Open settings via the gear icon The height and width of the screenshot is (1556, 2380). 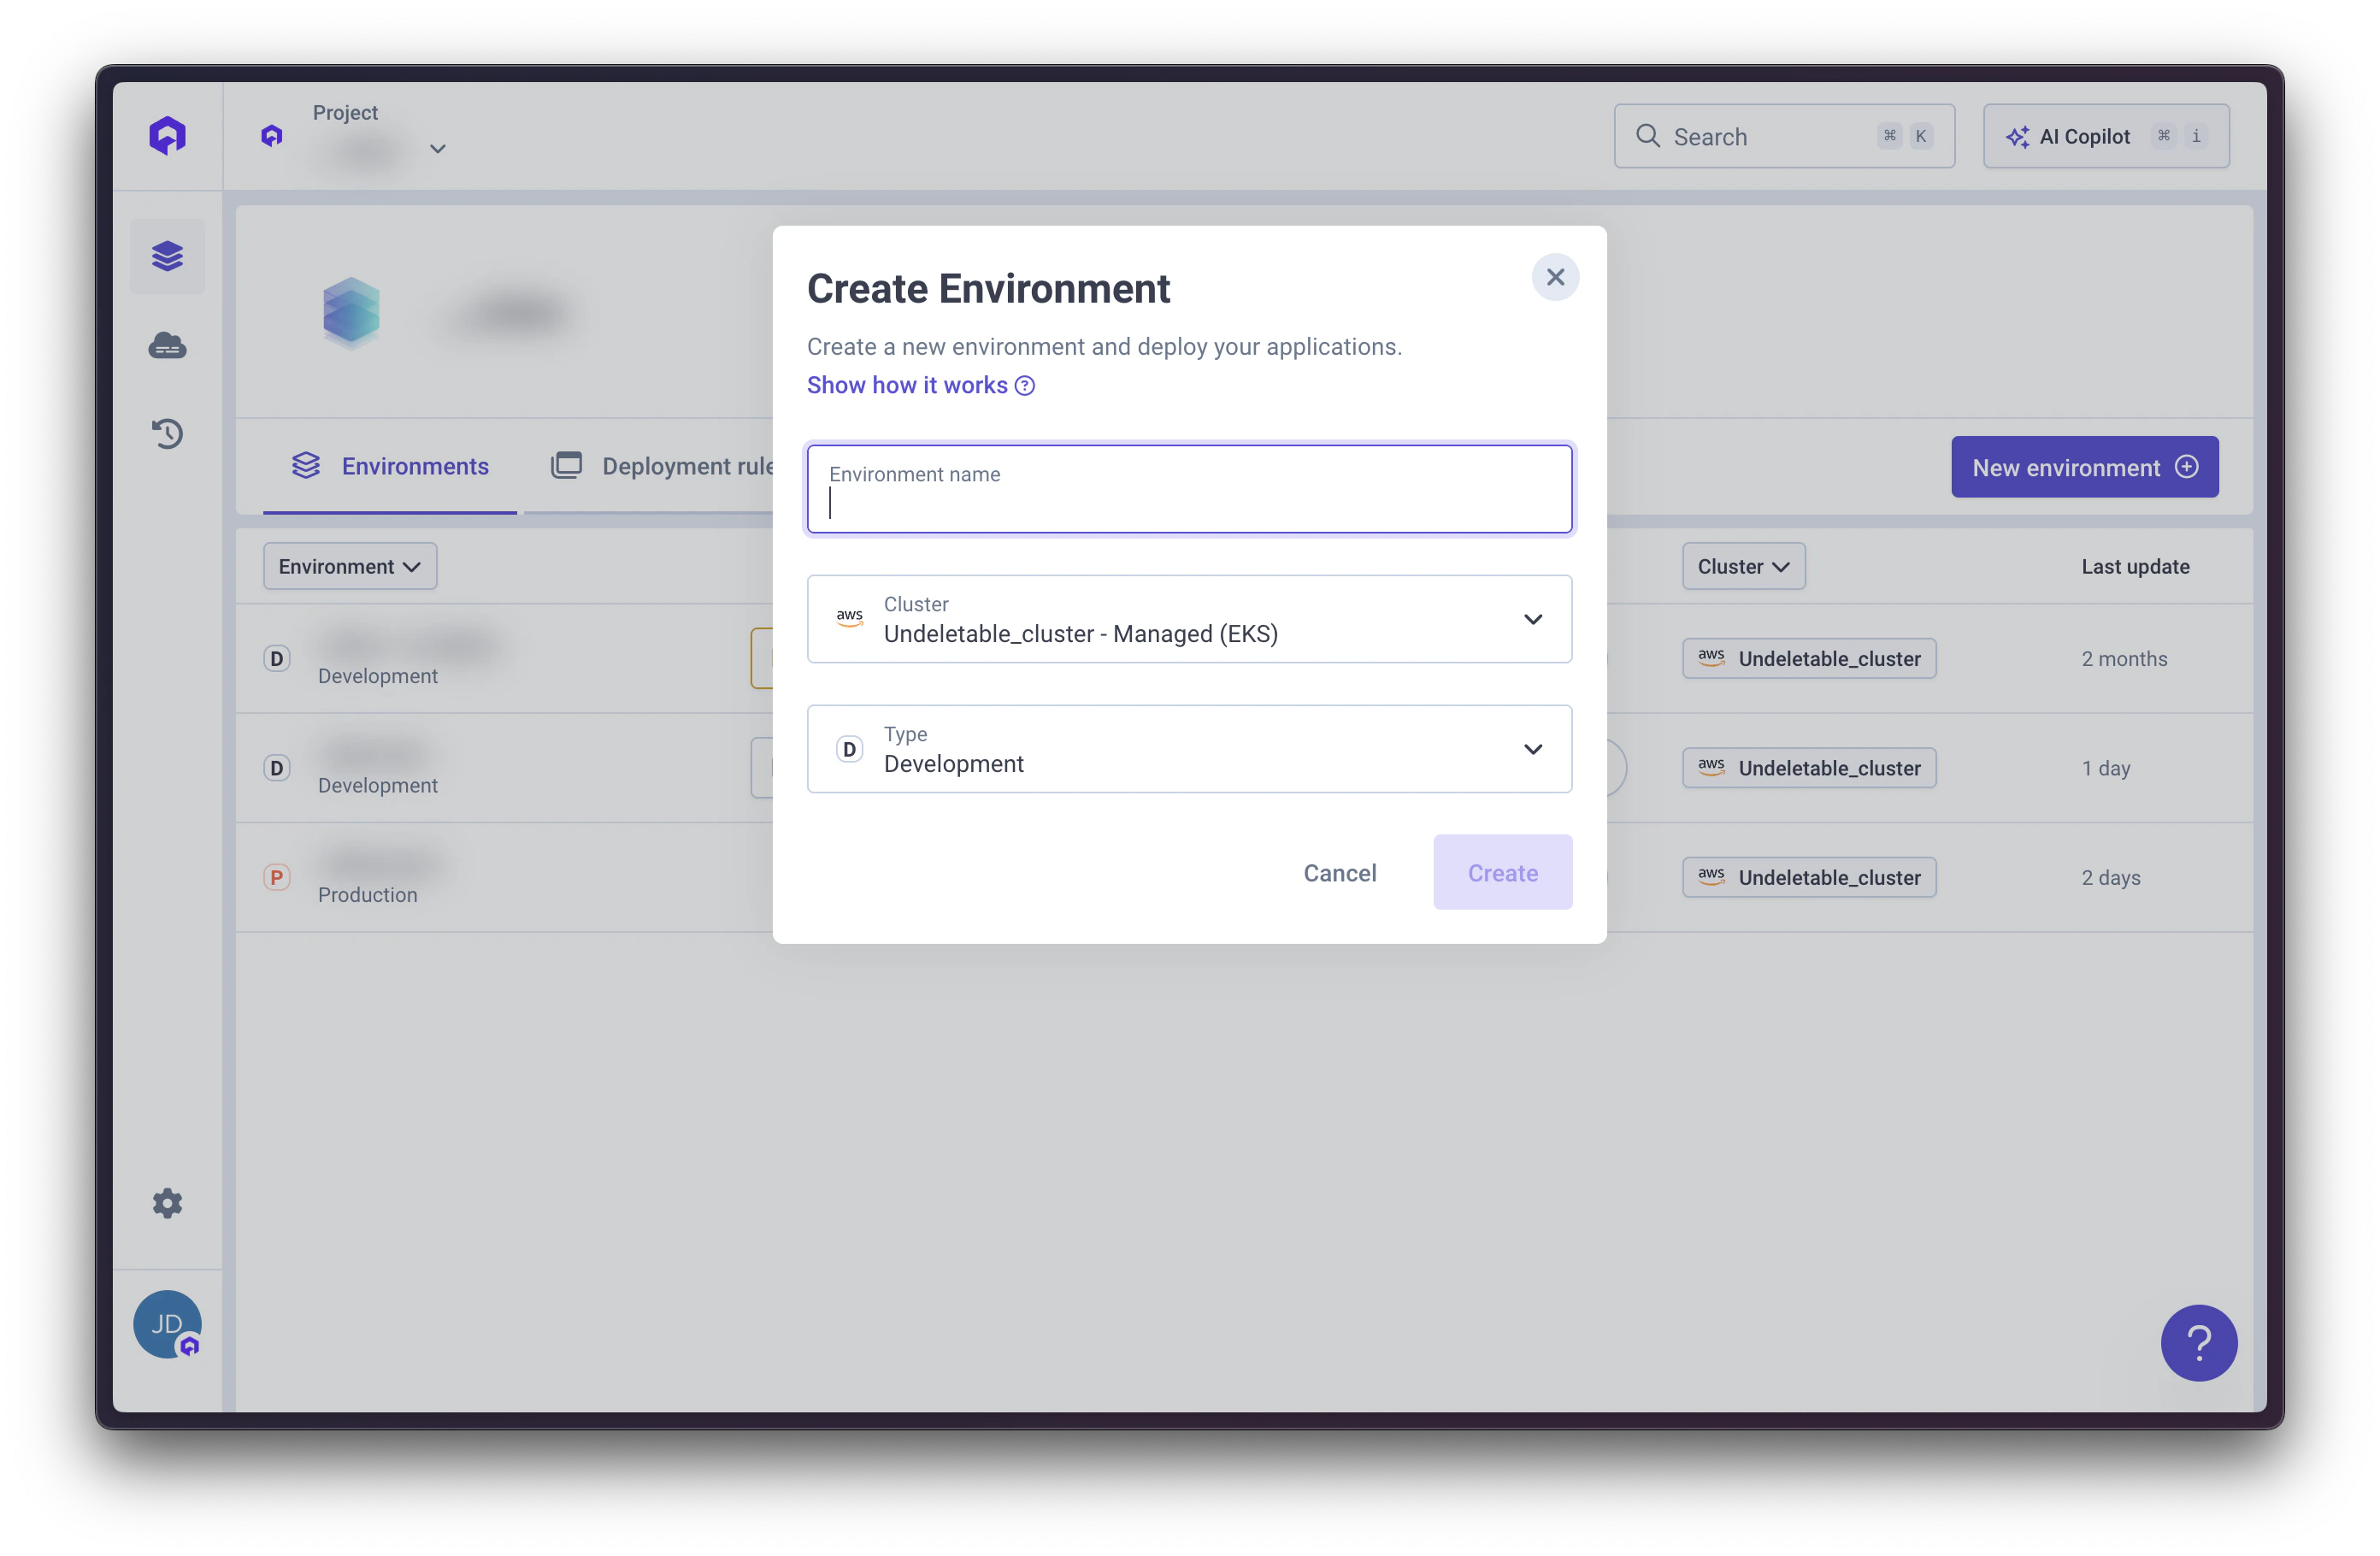(167, 1203)
